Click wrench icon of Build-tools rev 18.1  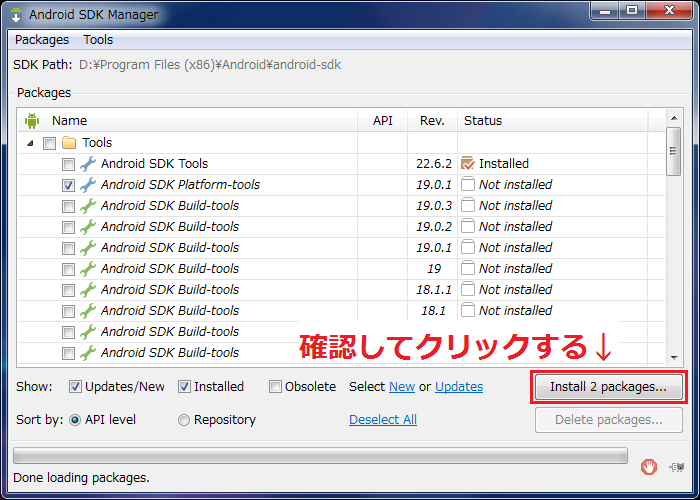point(88,311)
